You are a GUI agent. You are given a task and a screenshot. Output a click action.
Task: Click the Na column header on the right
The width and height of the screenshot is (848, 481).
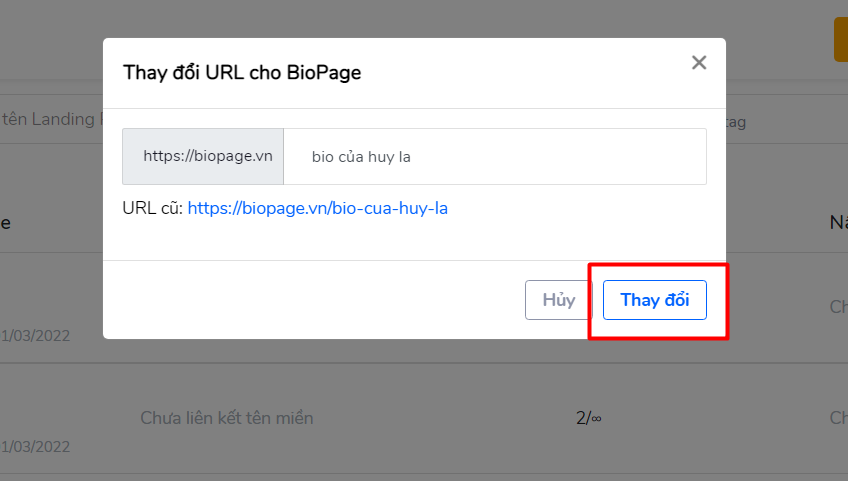coord(839,222)
